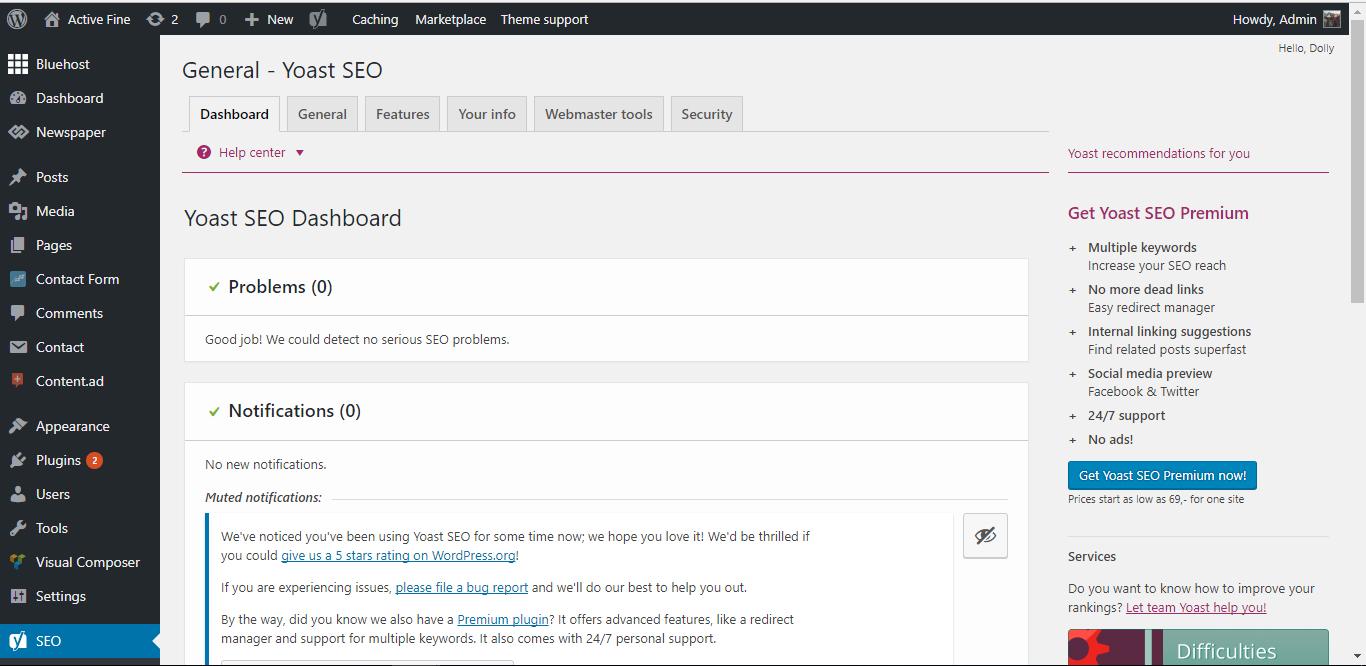Click the Social media preview text
1366x666 pixels.
point(1150,373)
